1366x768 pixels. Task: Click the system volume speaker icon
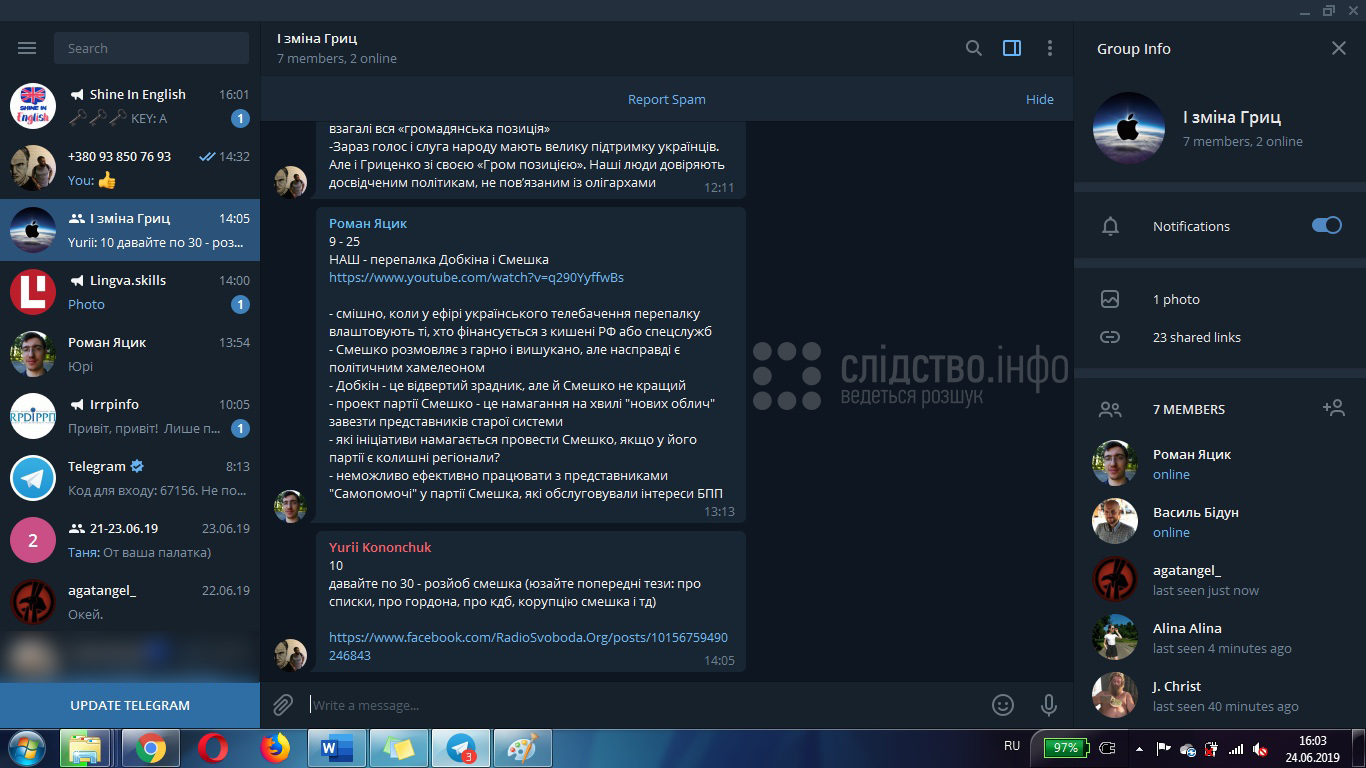click(1260, 748)
